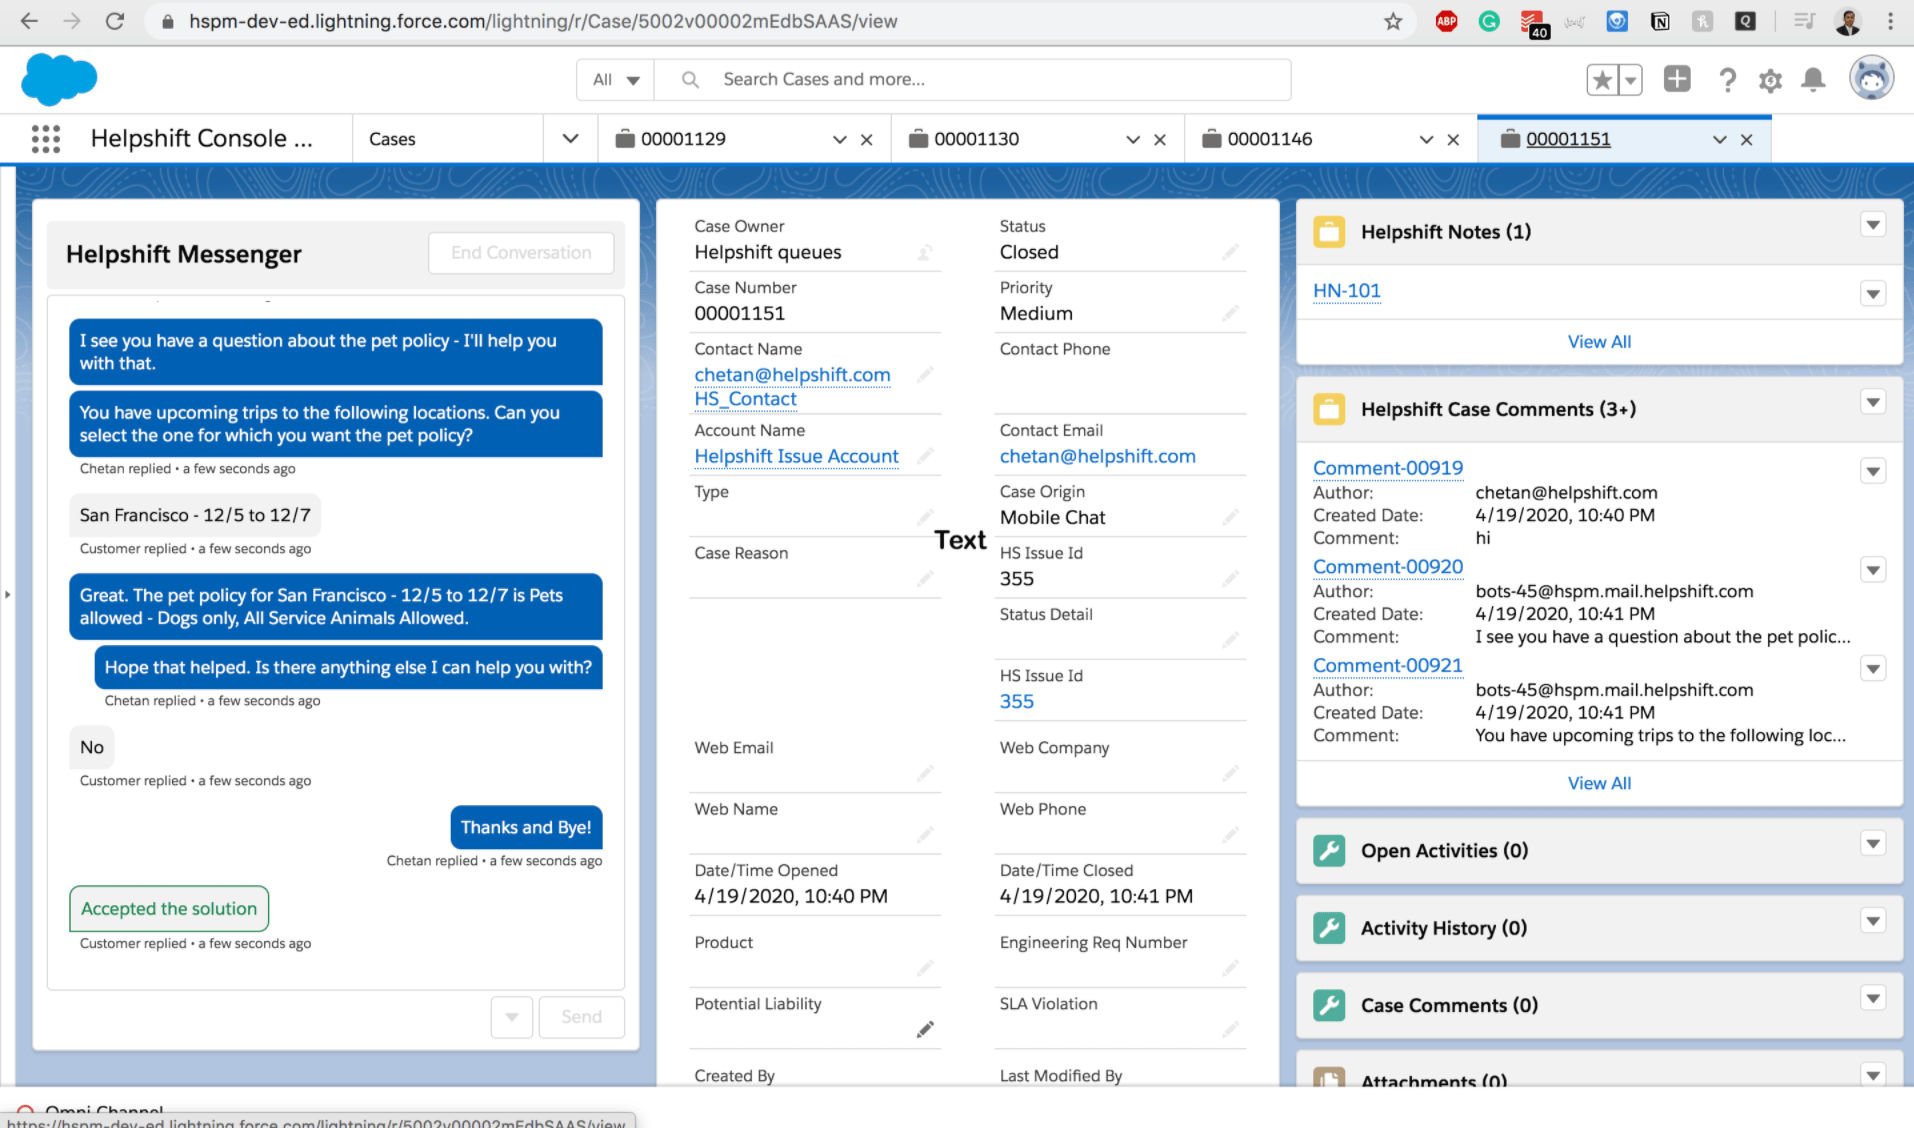
Task: Select the 00001151 case tab
Action: click(x=1567, y=139)
